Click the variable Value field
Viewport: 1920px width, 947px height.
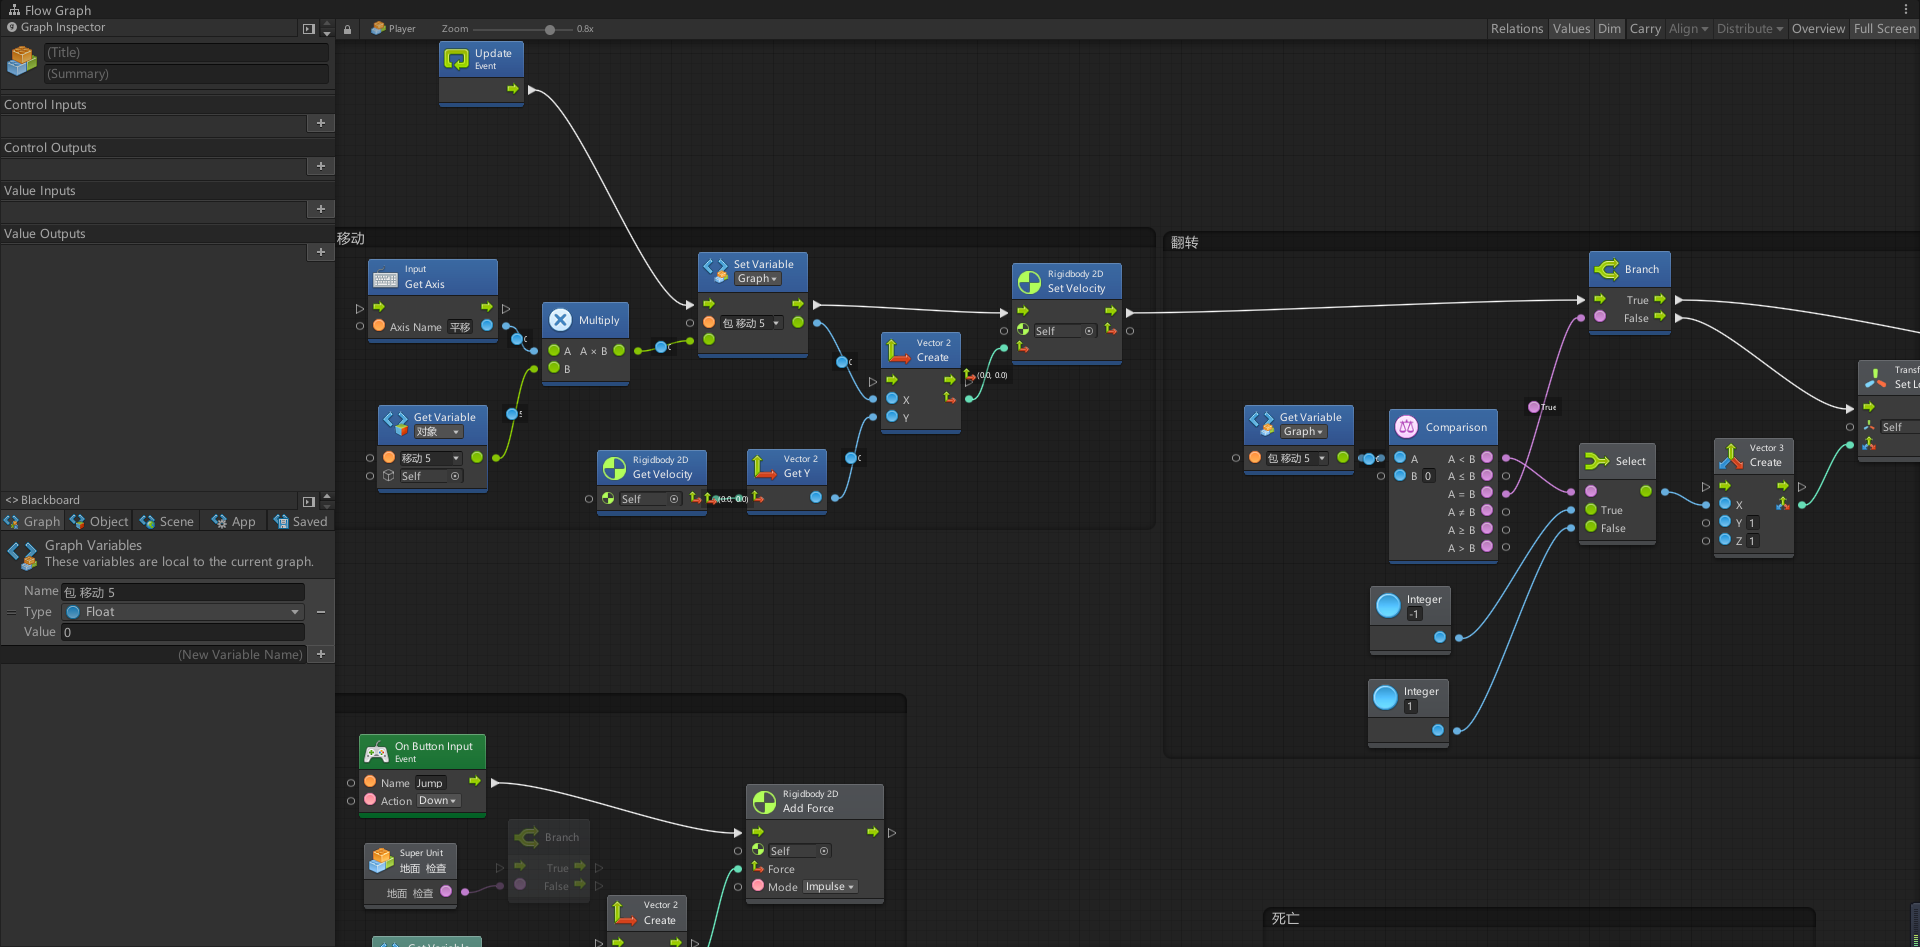click(183, 632)
